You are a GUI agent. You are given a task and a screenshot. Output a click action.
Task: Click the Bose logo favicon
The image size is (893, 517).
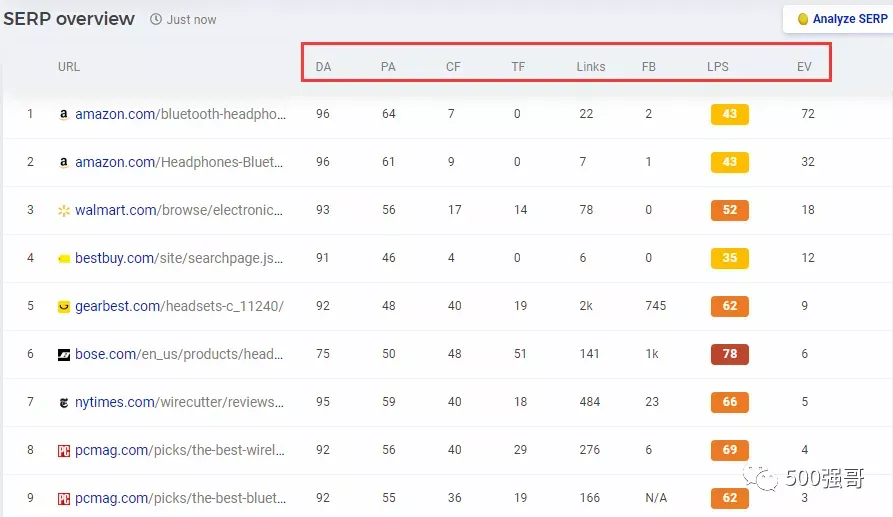click(x=64, y=355)
